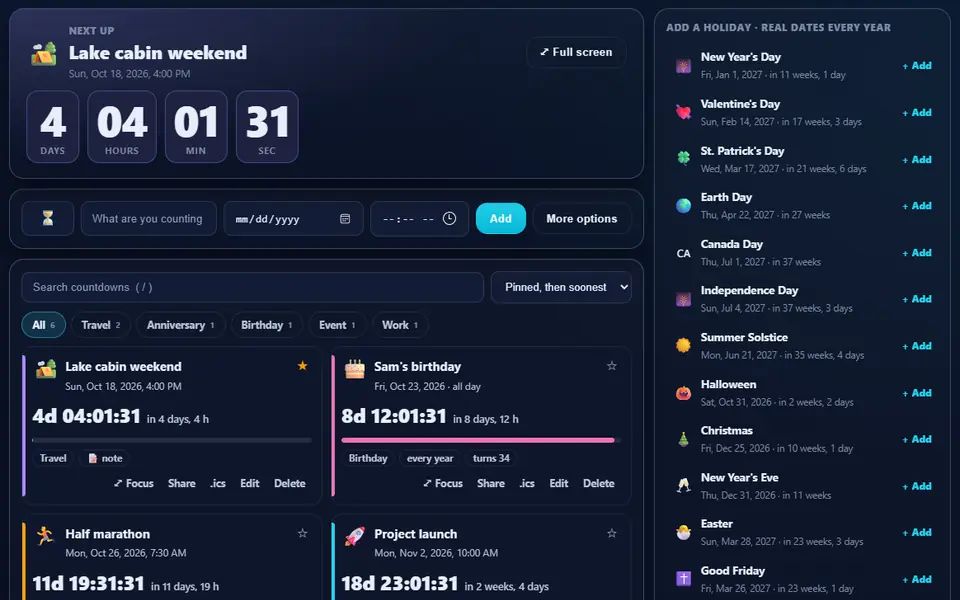Click the fireworks icon beside New Year's Day
Screen dimensions: 960x600
(683, 66)
